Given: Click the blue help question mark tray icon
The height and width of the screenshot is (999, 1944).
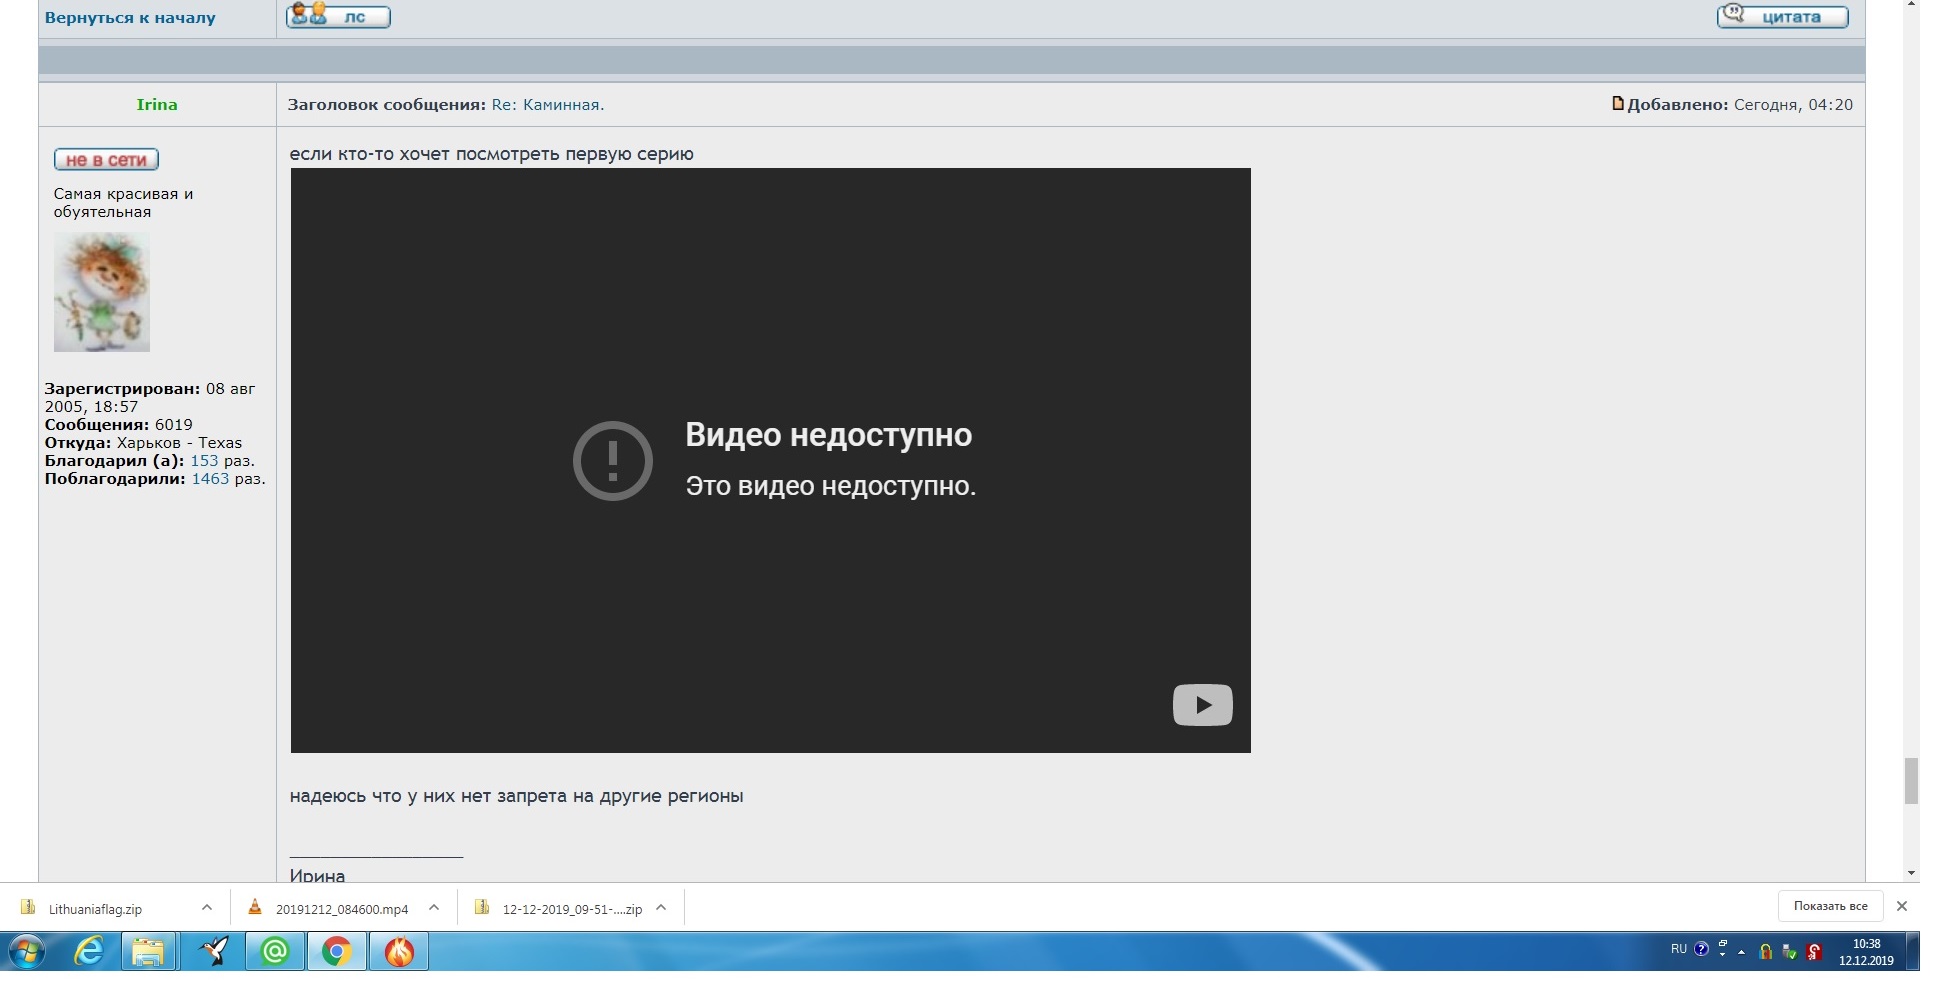Looking at the screenshot, I should coord(1701,950).
